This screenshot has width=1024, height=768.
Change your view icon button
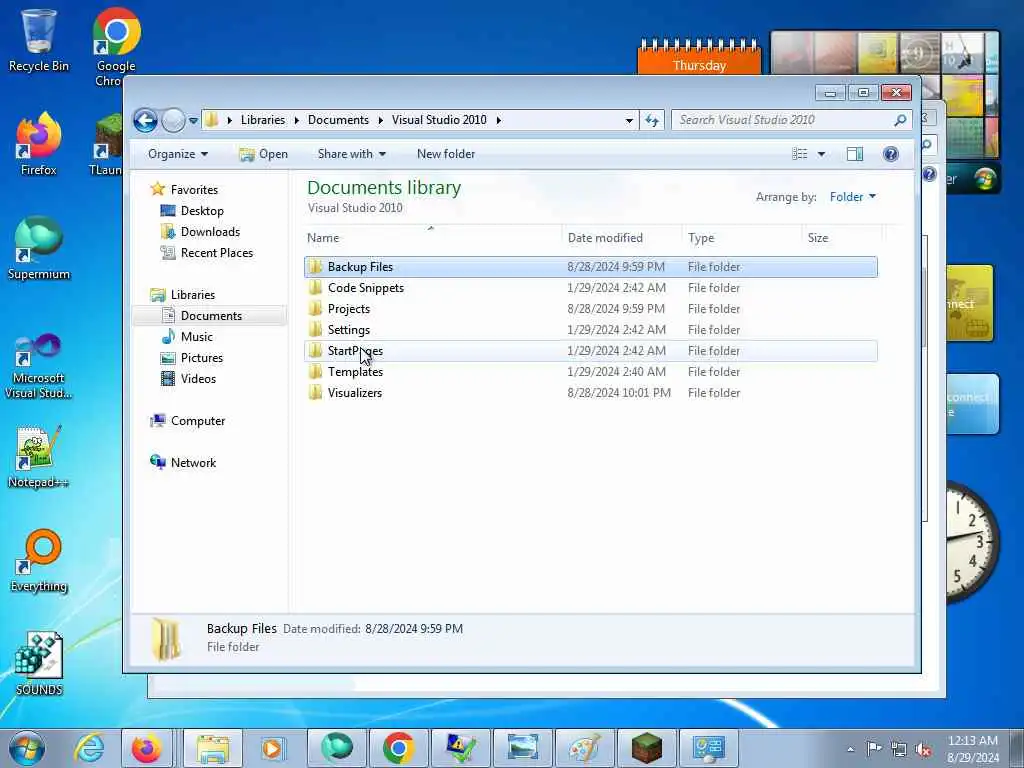coord(799,154)
